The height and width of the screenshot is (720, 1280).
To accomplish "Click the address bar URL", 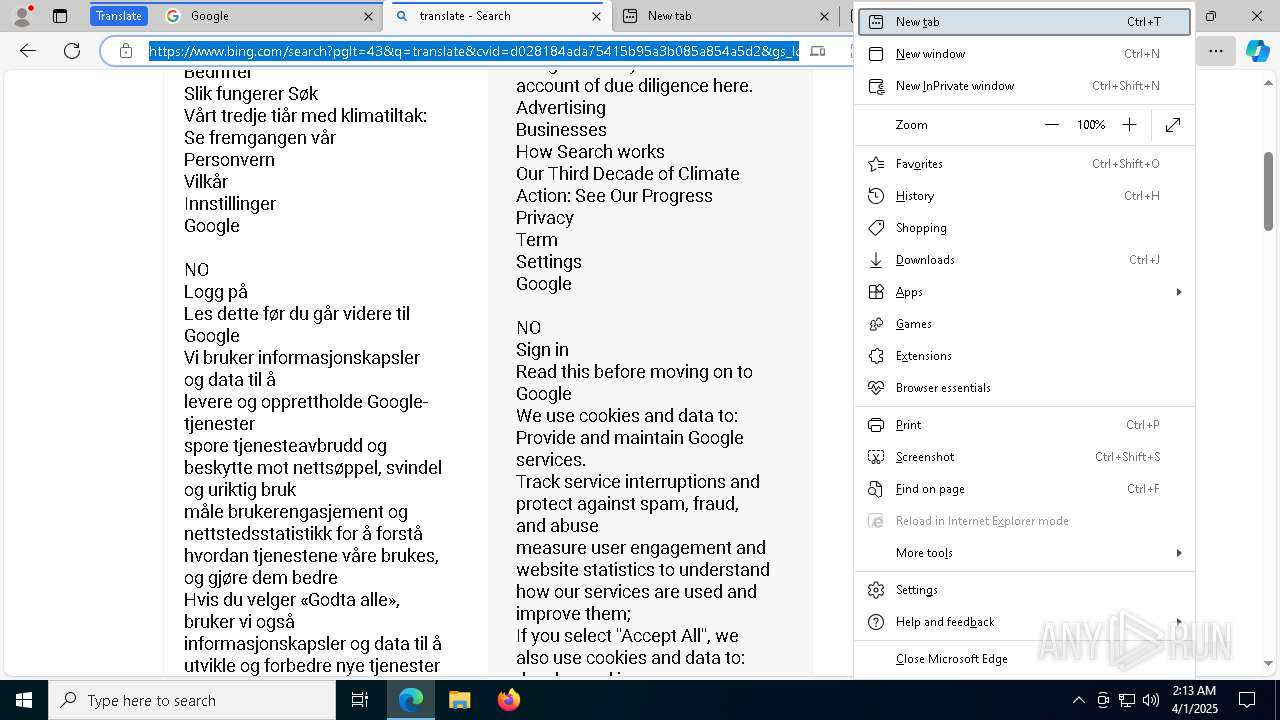I will [x=474, y=51].
